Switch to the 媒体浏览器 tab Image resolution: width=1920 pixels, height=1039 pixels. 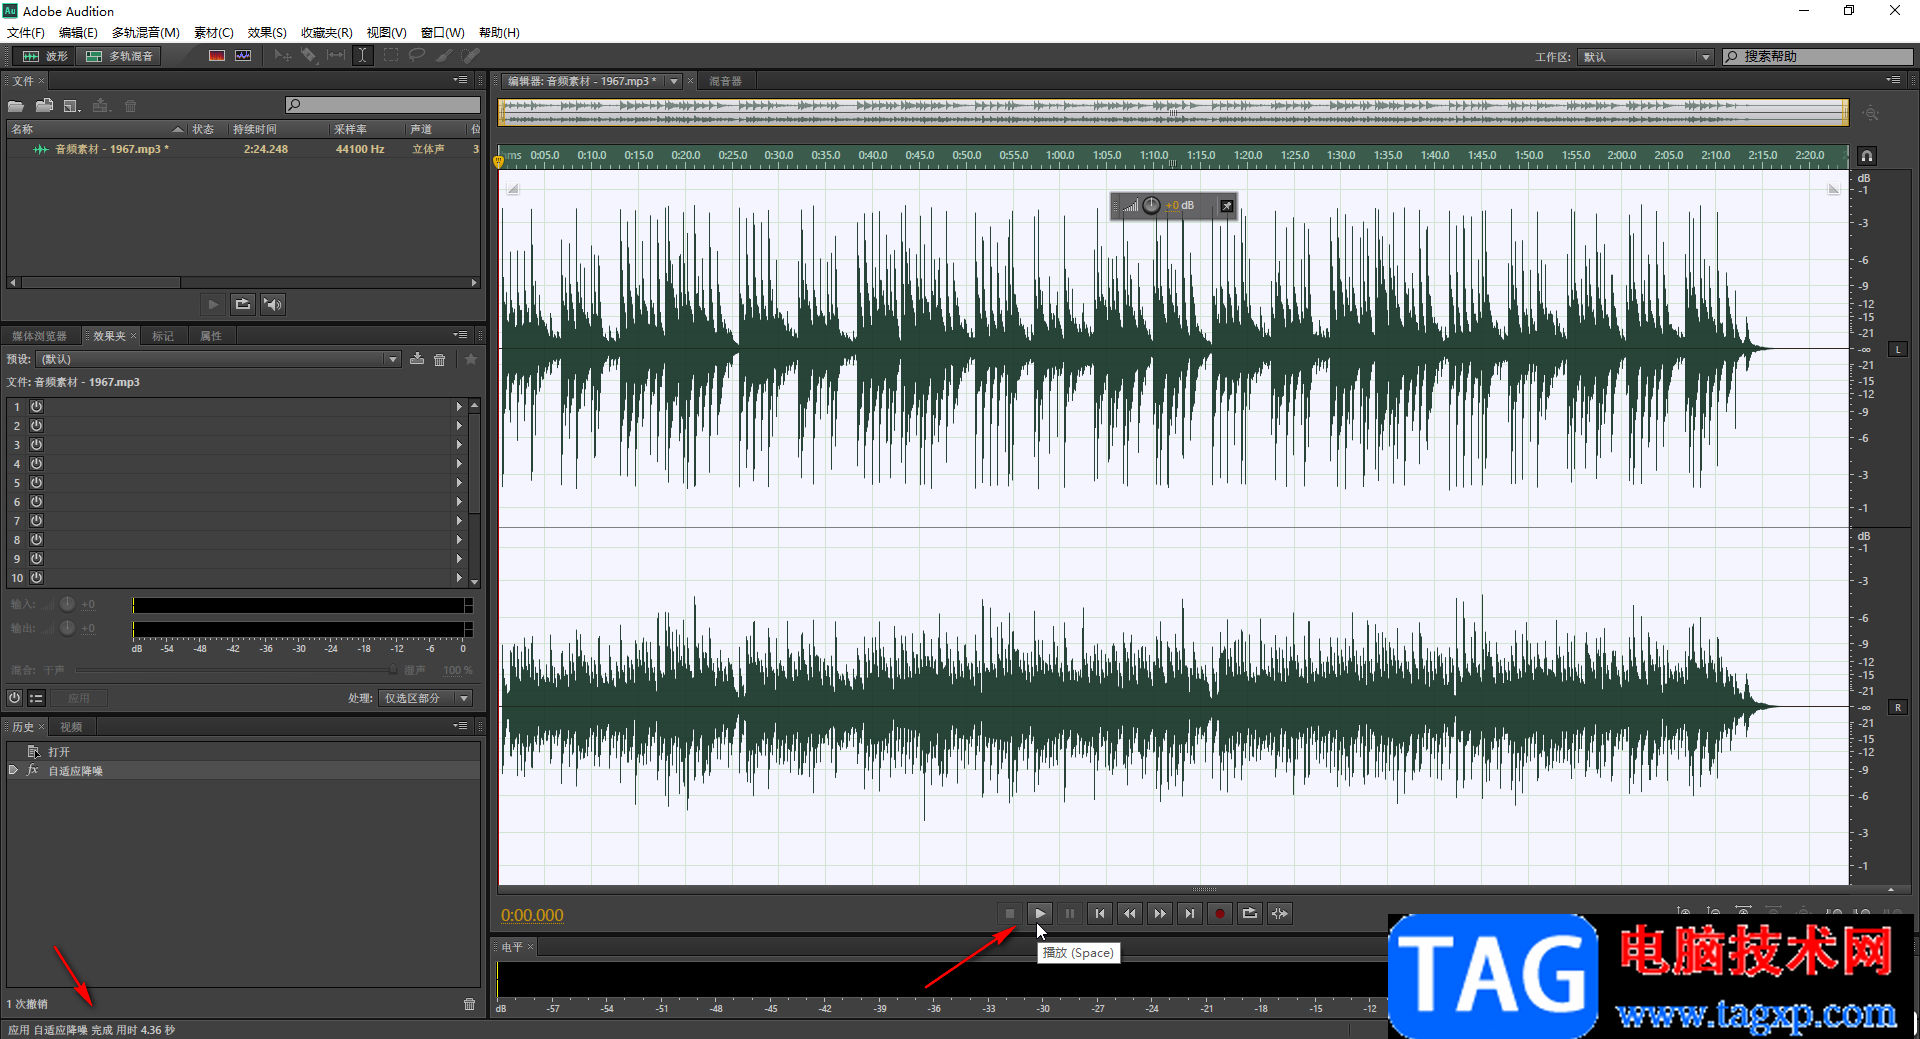click(x=39, y=336)
